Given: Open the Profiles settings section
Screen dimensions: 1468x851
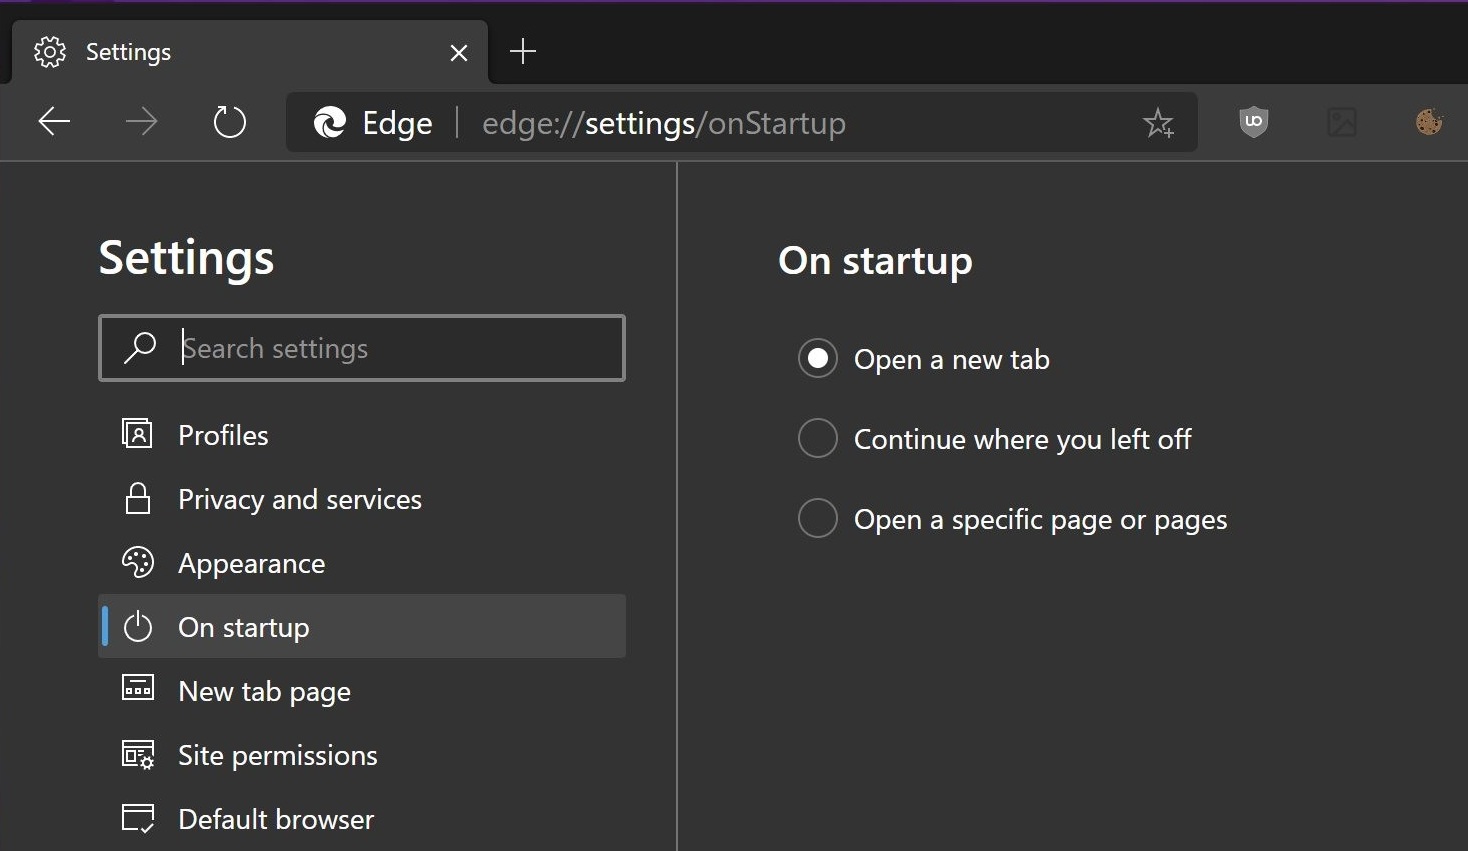Looking at the screenshot, I should coord(223,435).
